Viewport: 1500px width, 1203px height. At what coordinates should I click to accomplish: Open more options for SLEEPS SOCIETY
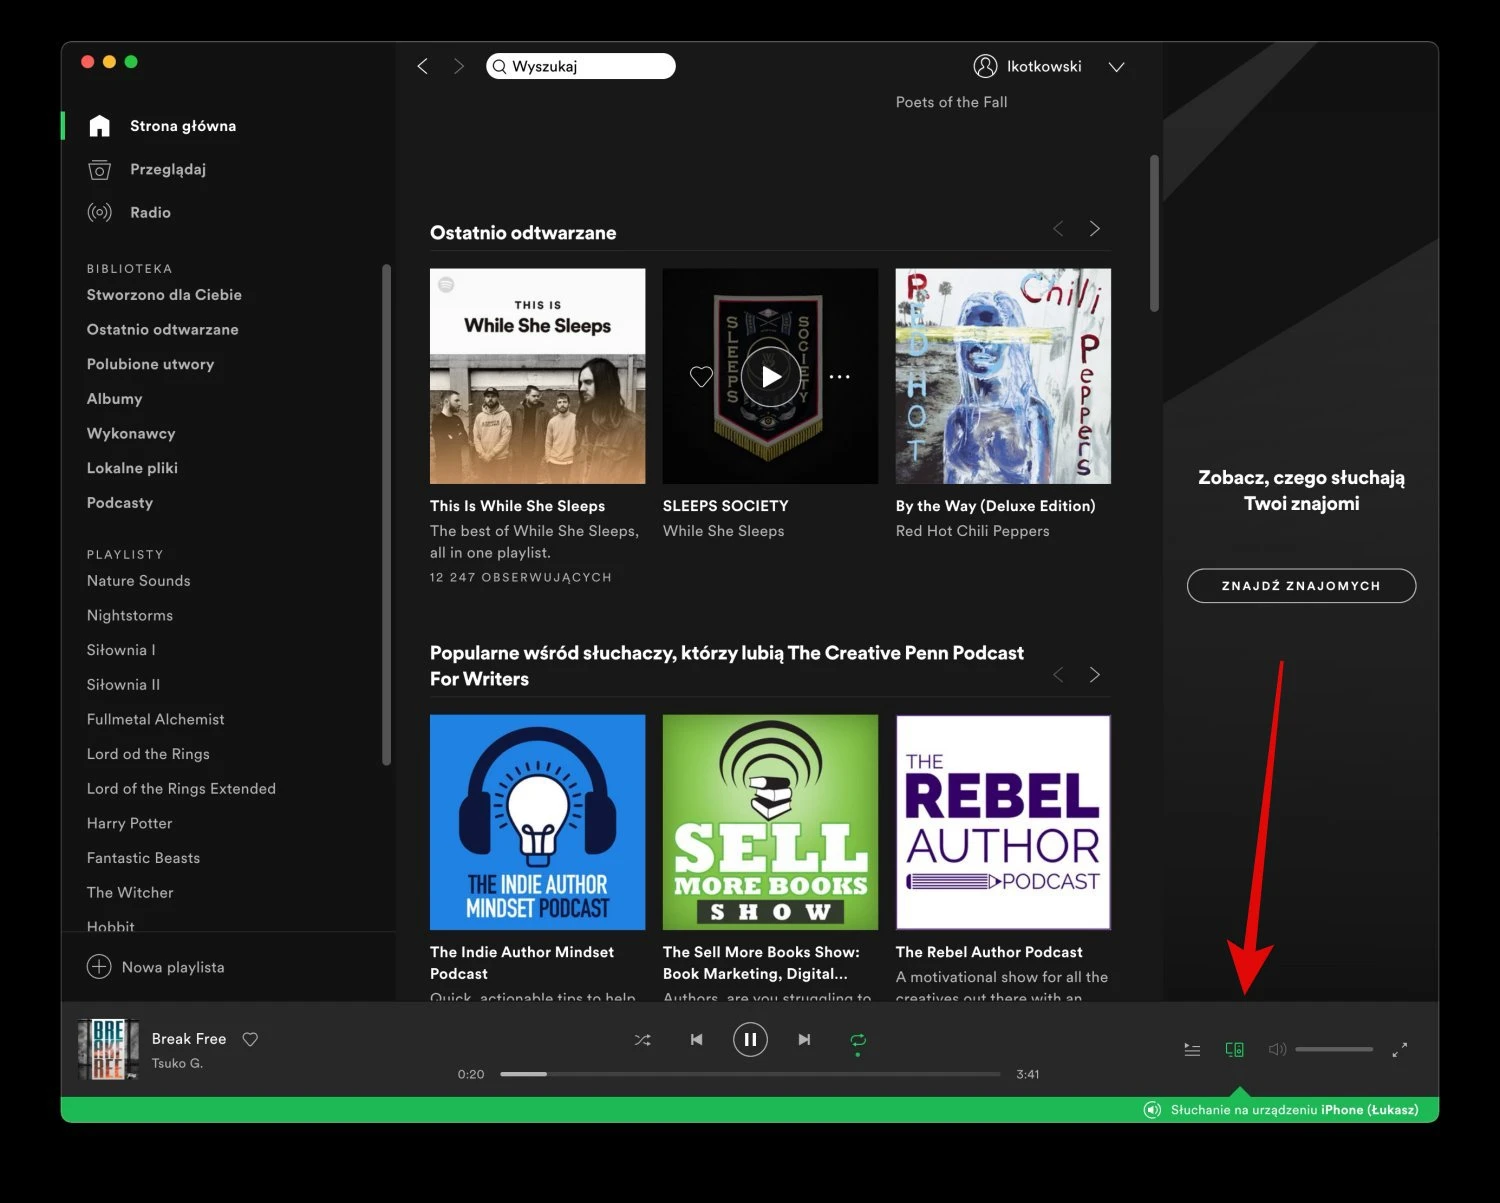point(839,377)
